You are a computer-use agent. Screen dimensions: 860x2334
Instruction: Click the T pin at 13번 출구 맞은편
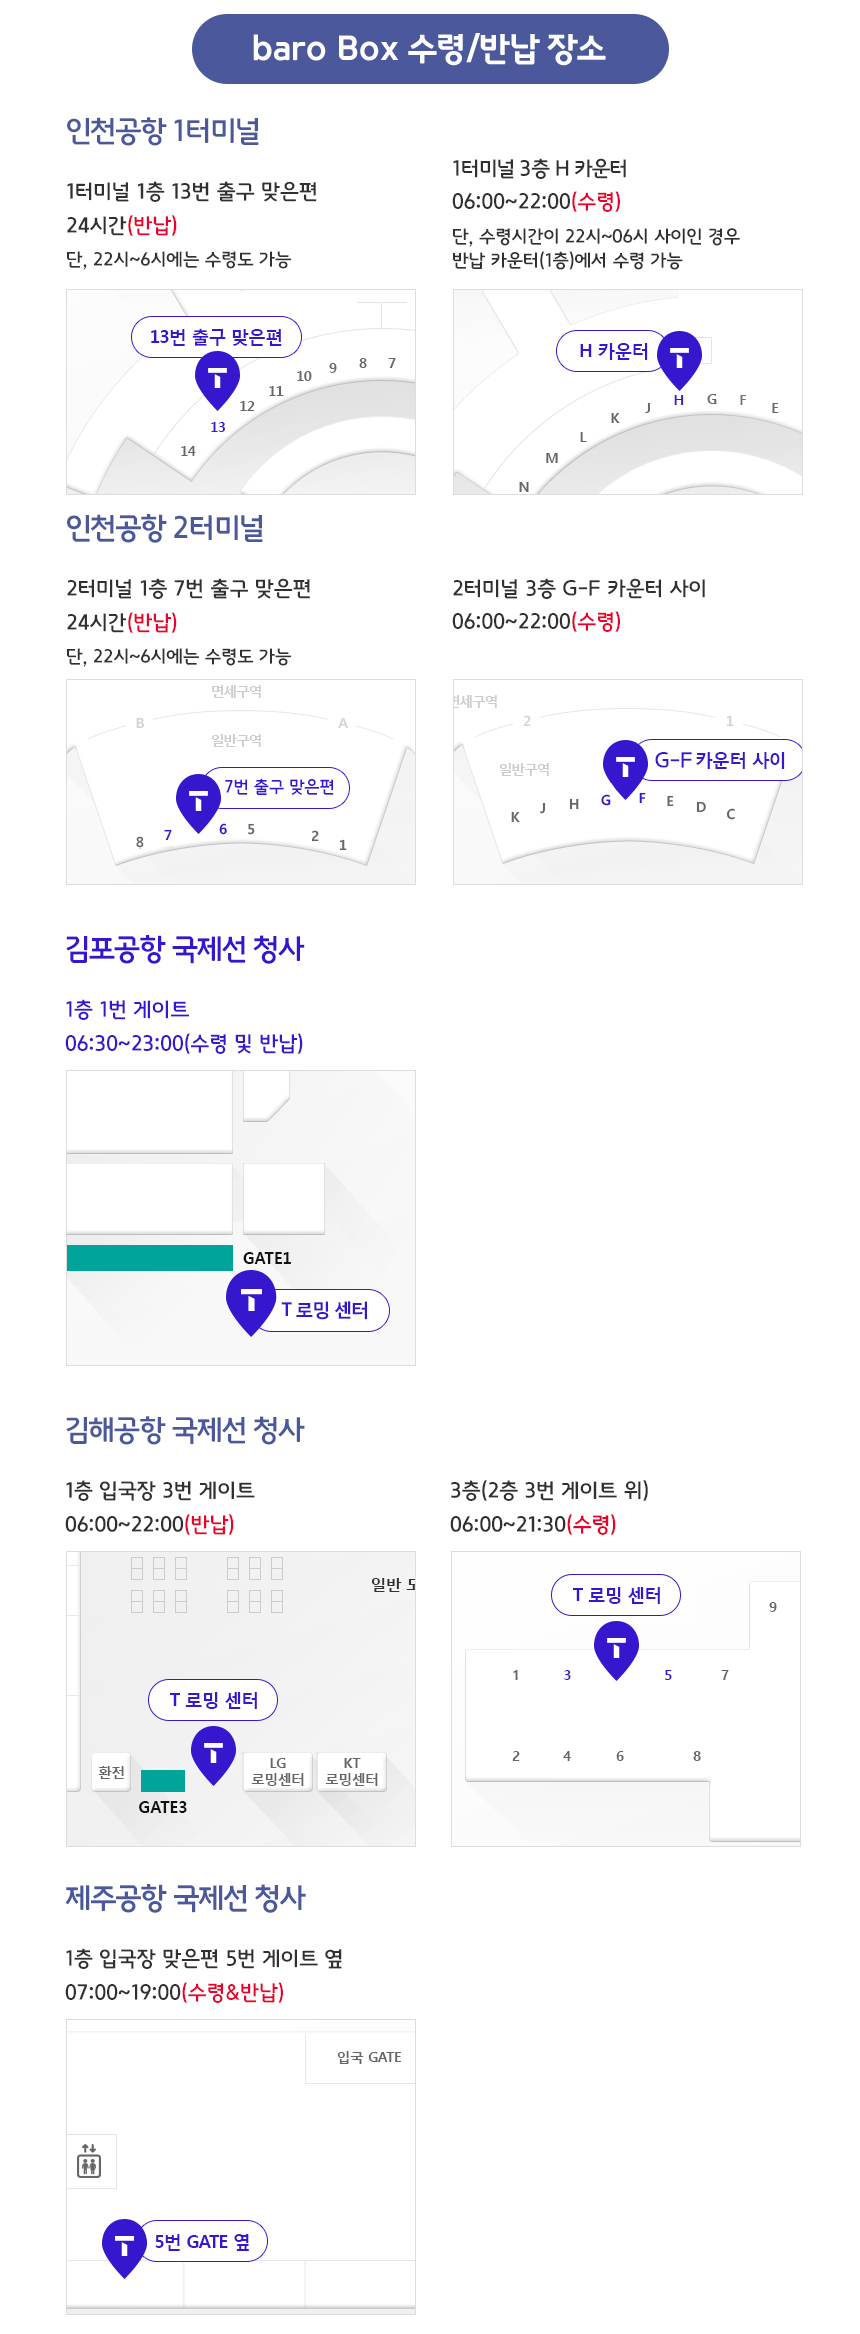(x=217, y=378)
